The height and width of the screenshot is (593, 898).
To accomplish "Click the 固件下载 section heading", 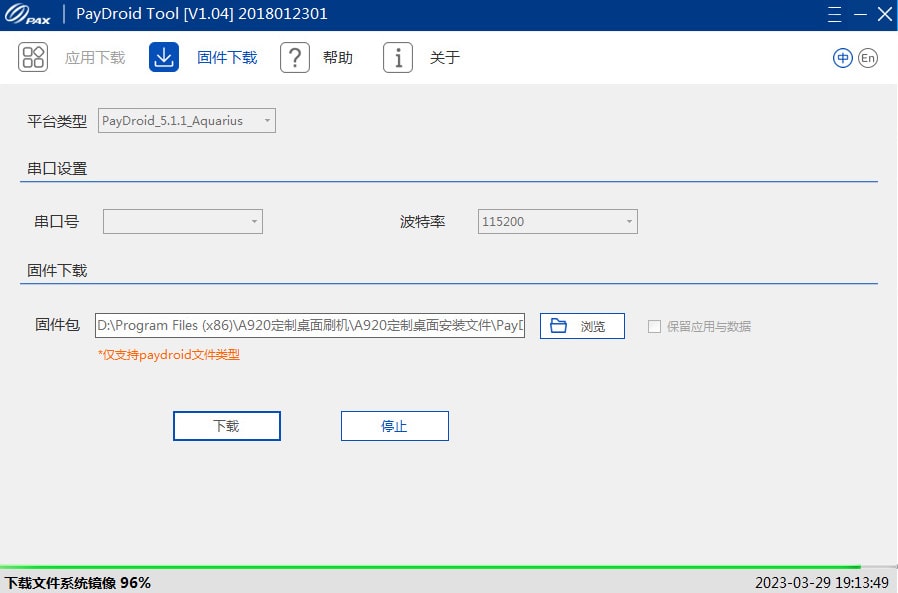I will coord(57,270).
